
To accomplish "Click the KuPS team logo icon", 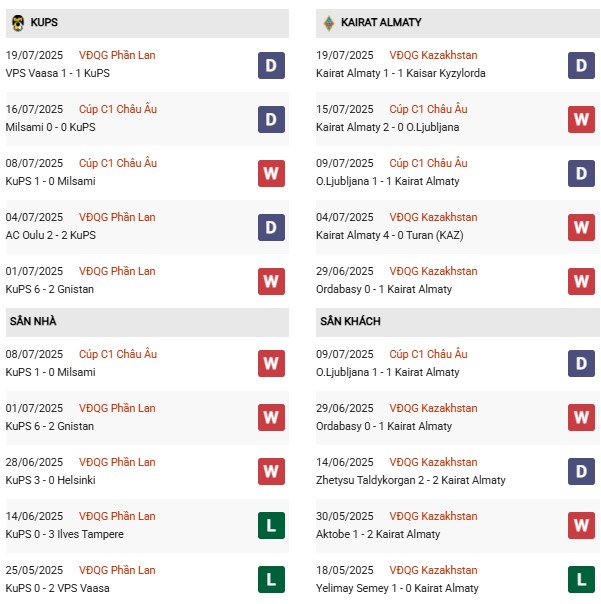I will (18, 22).
